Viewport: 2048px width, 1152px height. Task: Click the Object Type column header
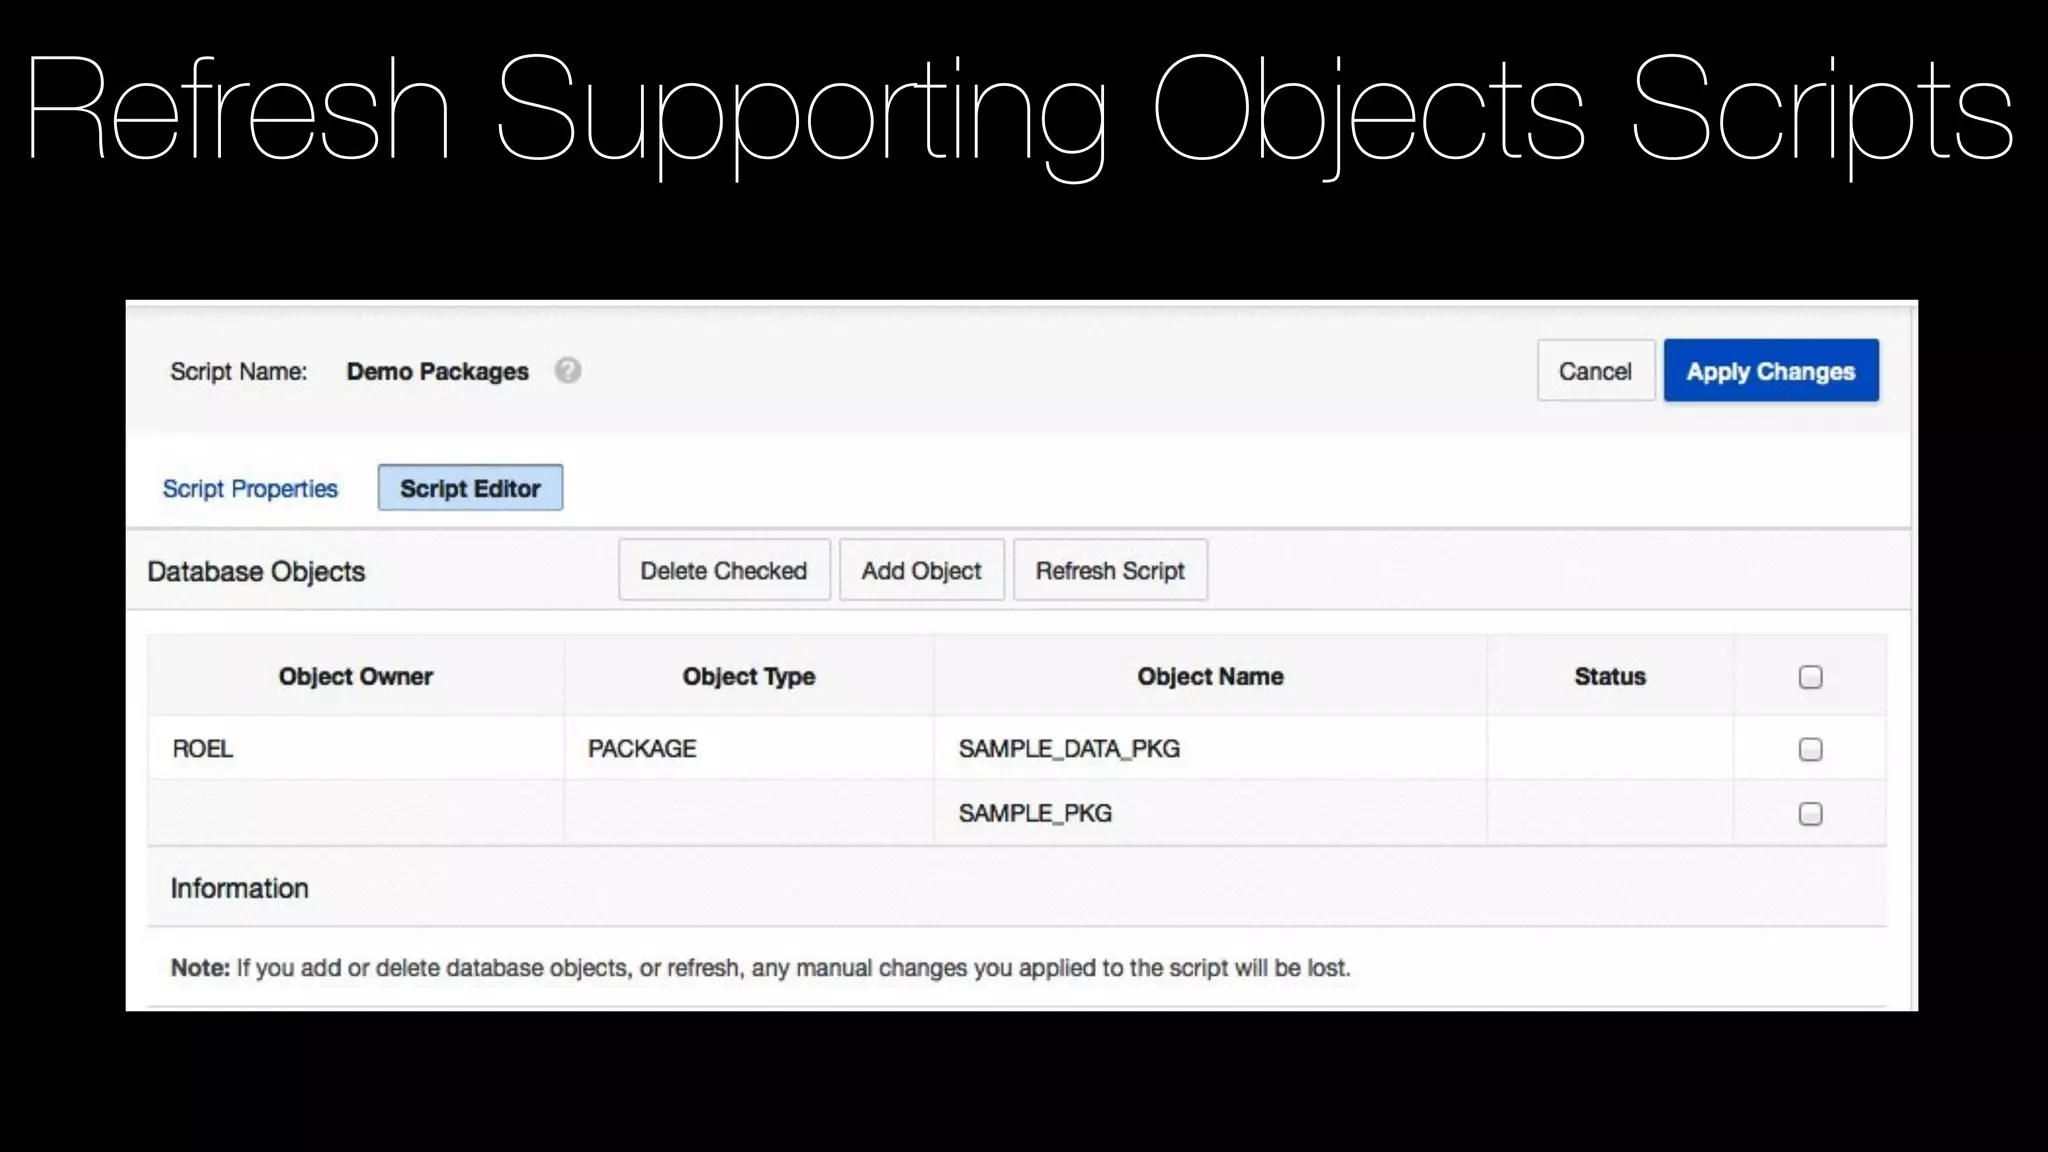749,676
